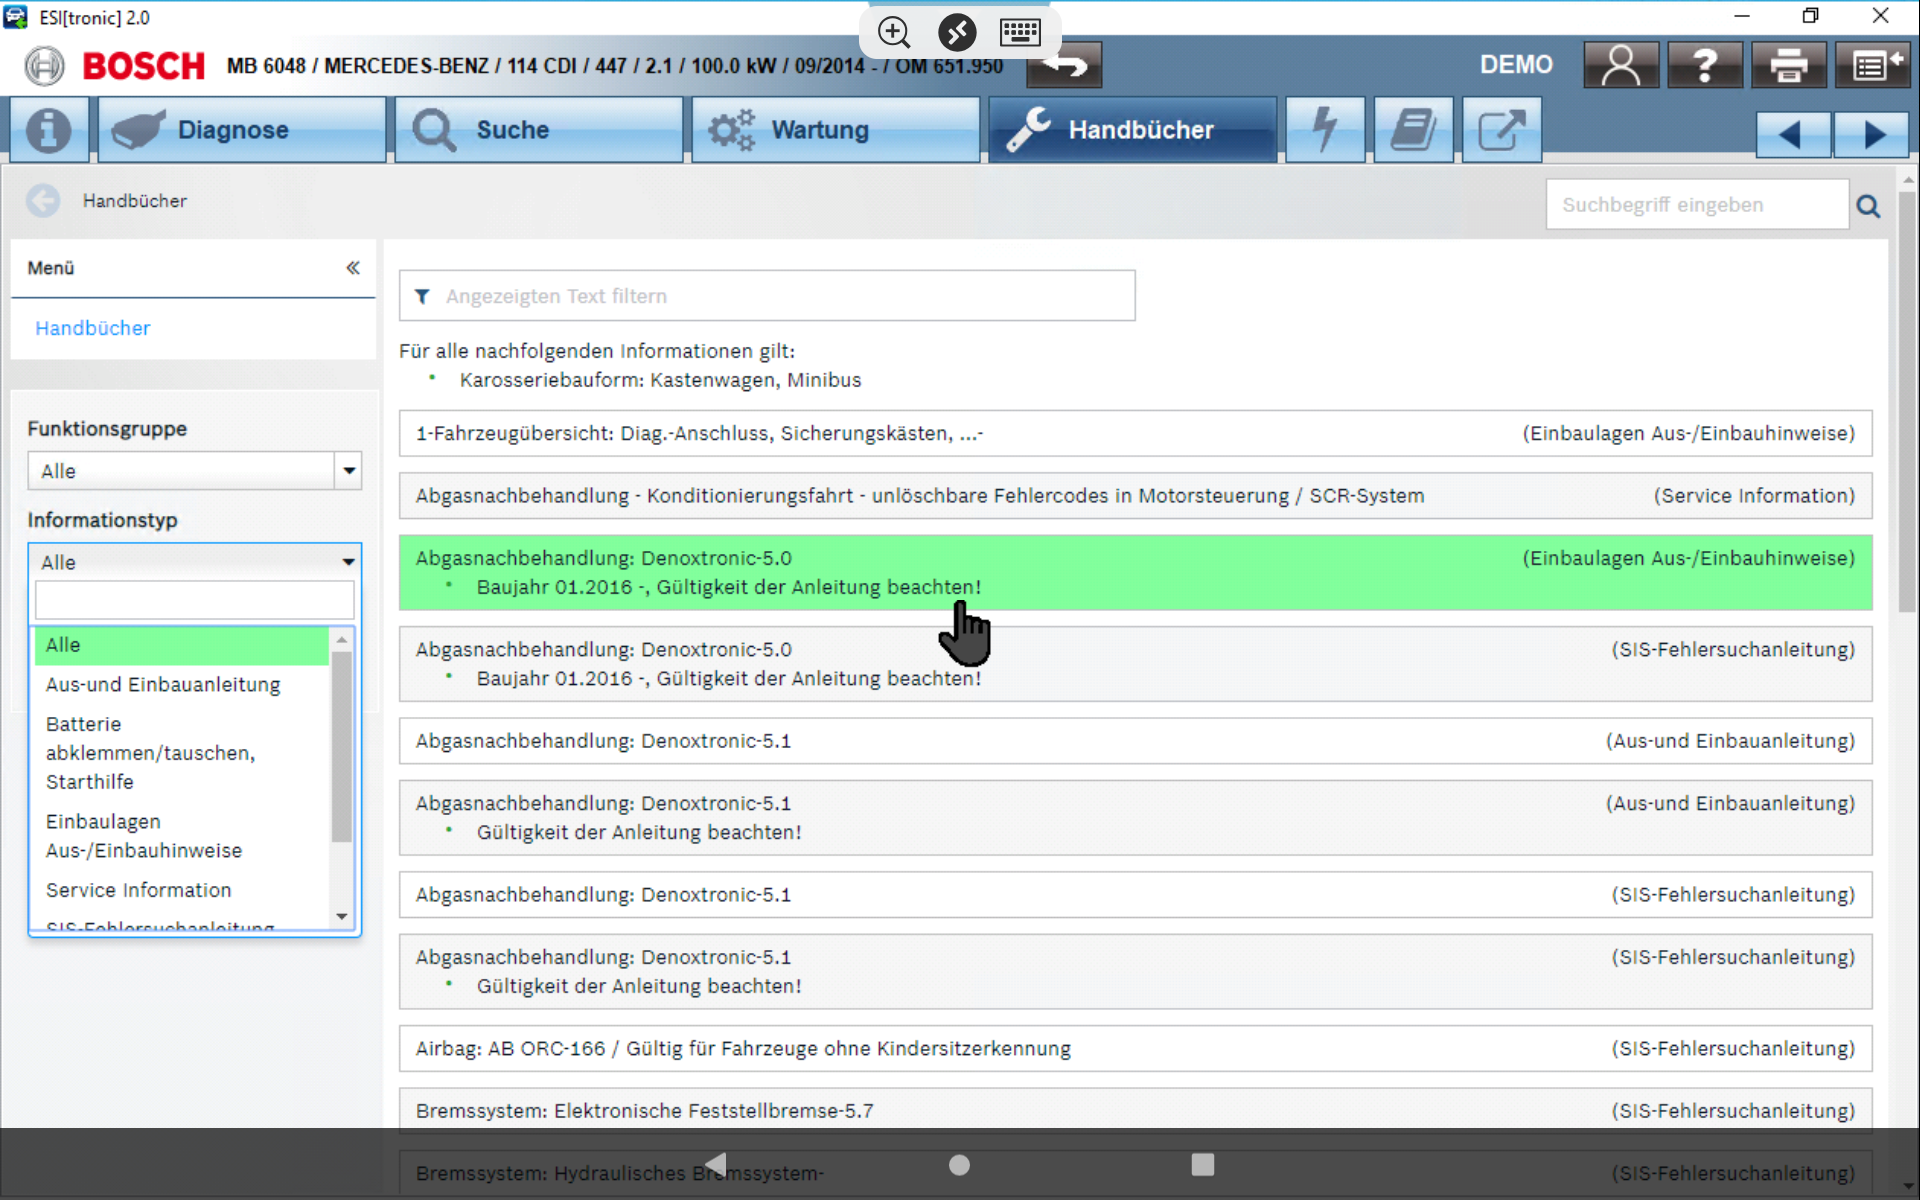
Task: Click the dropdown search input box
Action: click(x=194, y=600)
